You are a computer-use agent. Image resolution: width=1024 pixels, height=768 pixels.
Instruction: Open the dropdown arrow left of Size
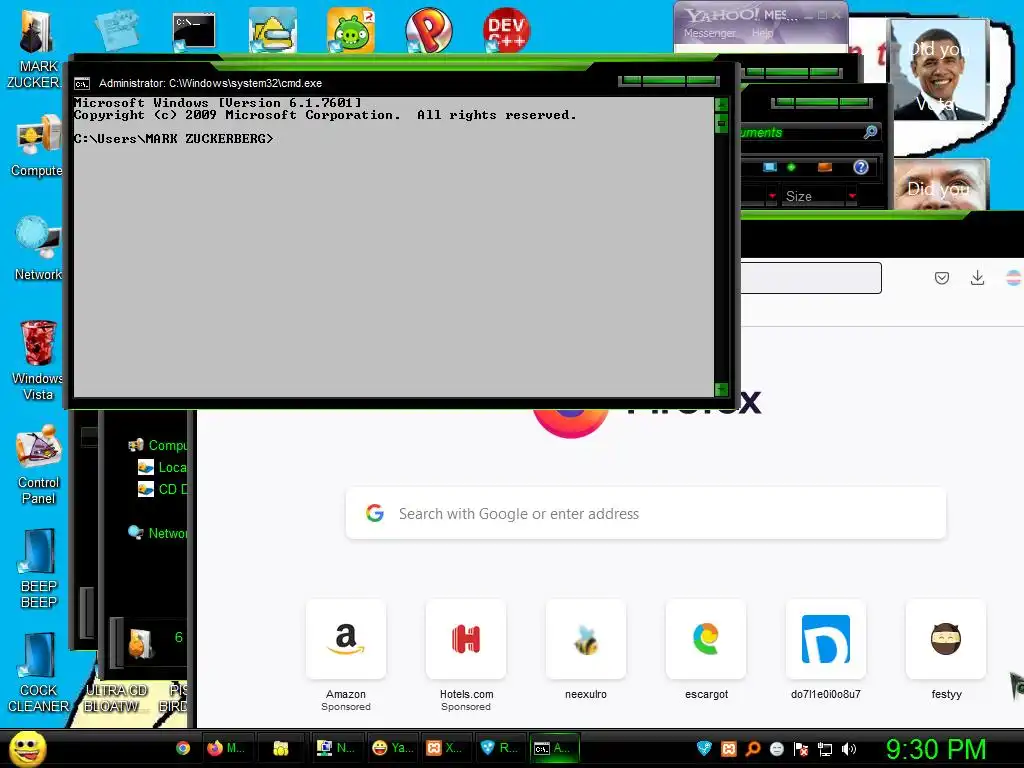pyautogui.click(x=773, y=196)
